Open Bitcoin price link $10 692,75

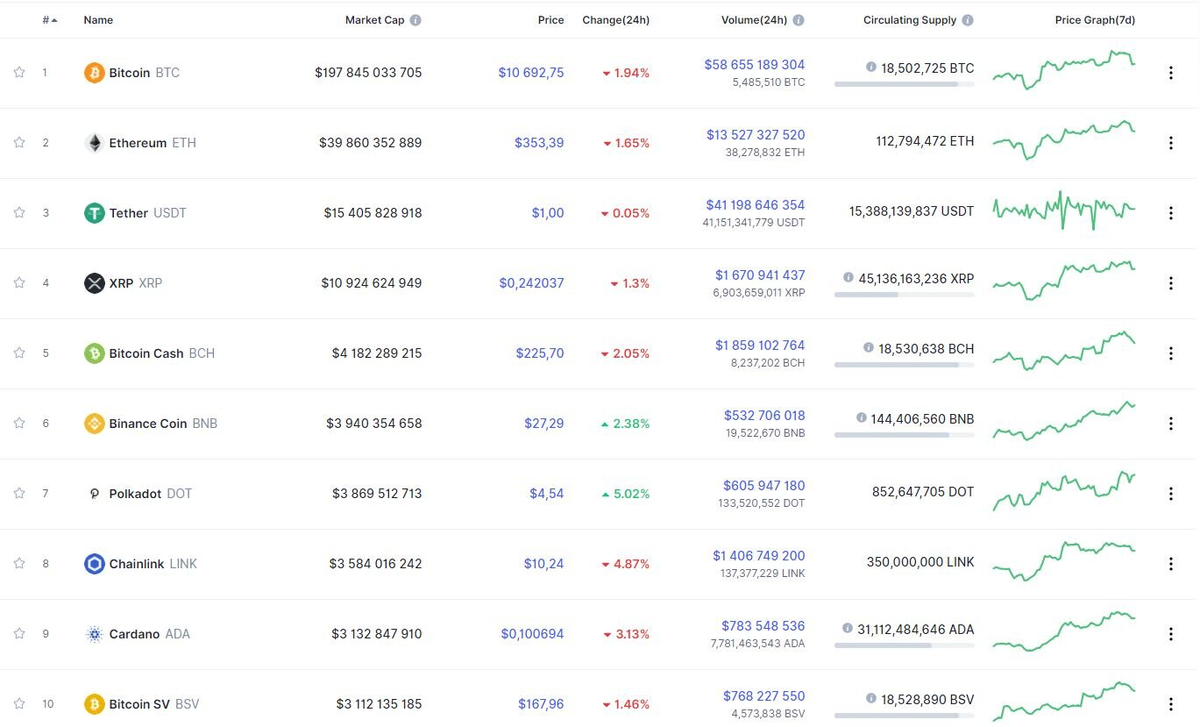click(531, 73)
